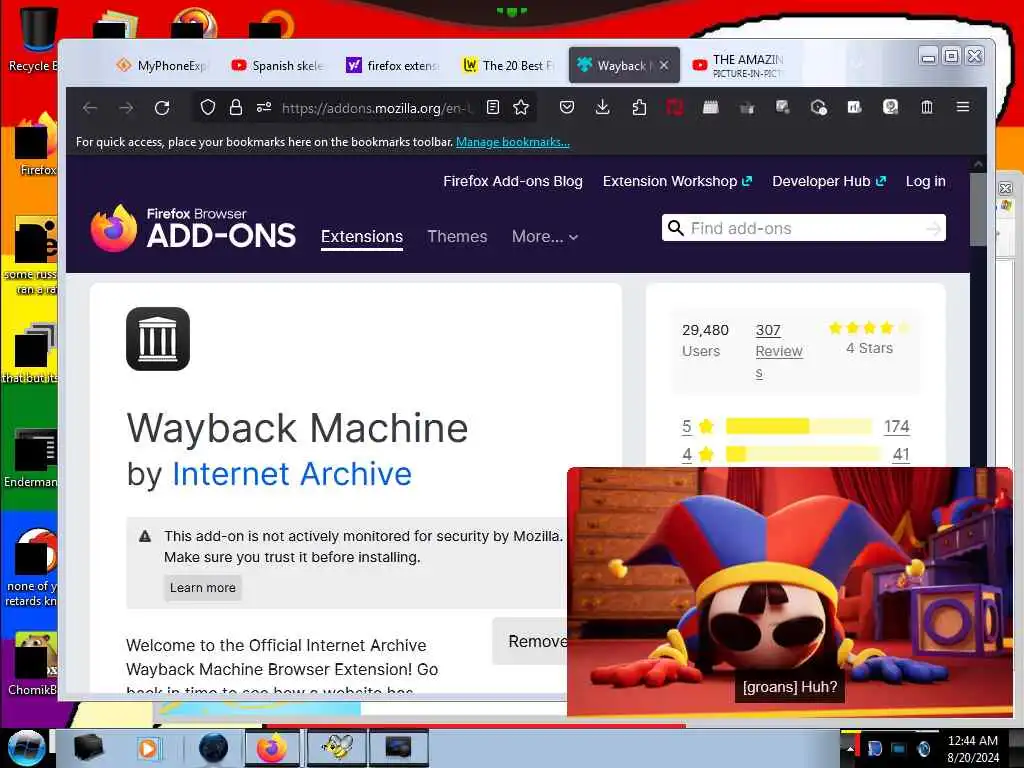Filter reviews by 5 stars
The image size is (1024, 768).
pyautogui.click(x=697, y=426)
